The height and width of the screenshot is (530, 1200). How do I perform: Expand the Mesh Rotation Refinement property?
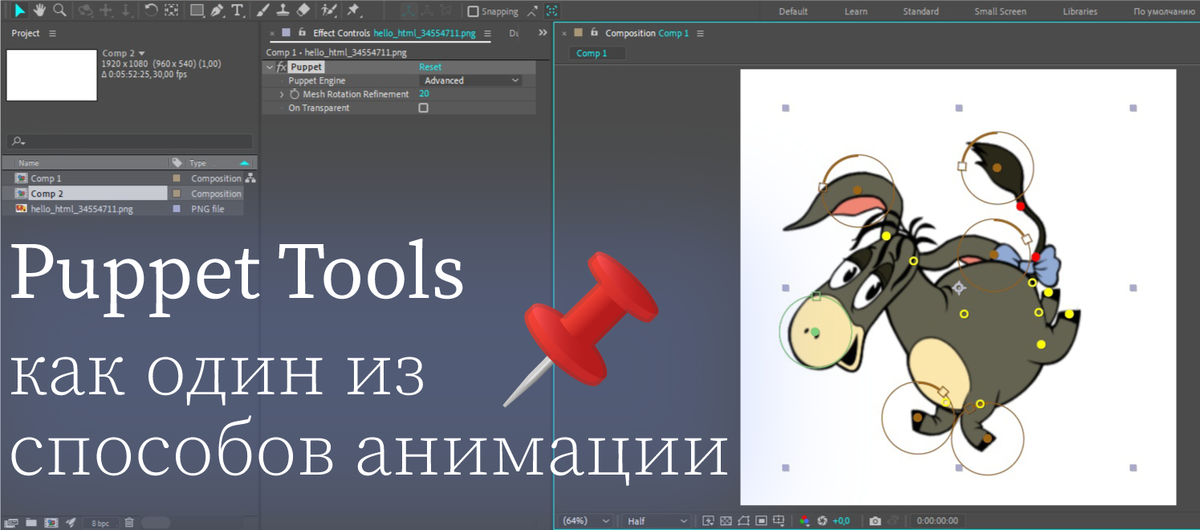pos(282,94)
